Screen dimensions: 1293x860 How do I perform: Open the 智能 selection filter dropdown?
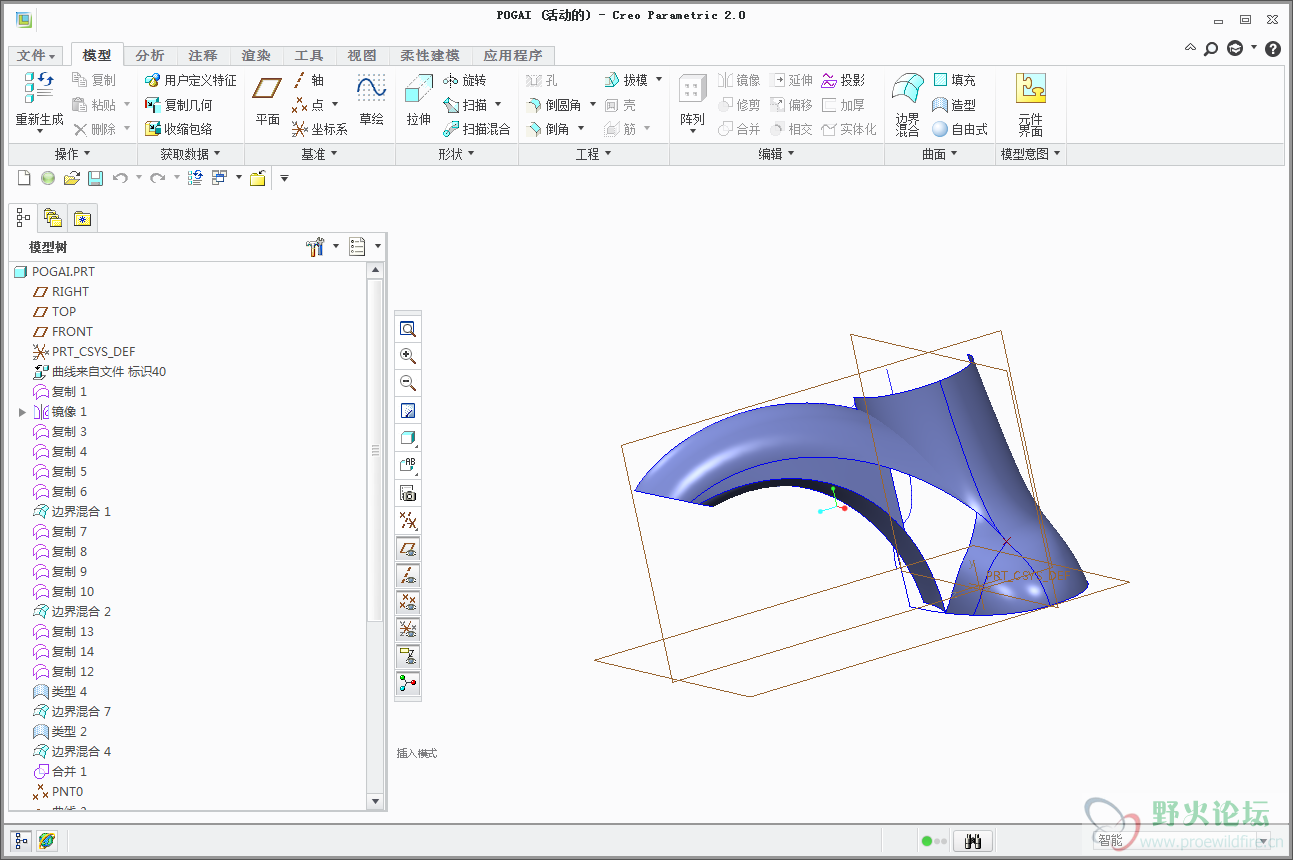pyautogui.click(x=1181, y=841)
